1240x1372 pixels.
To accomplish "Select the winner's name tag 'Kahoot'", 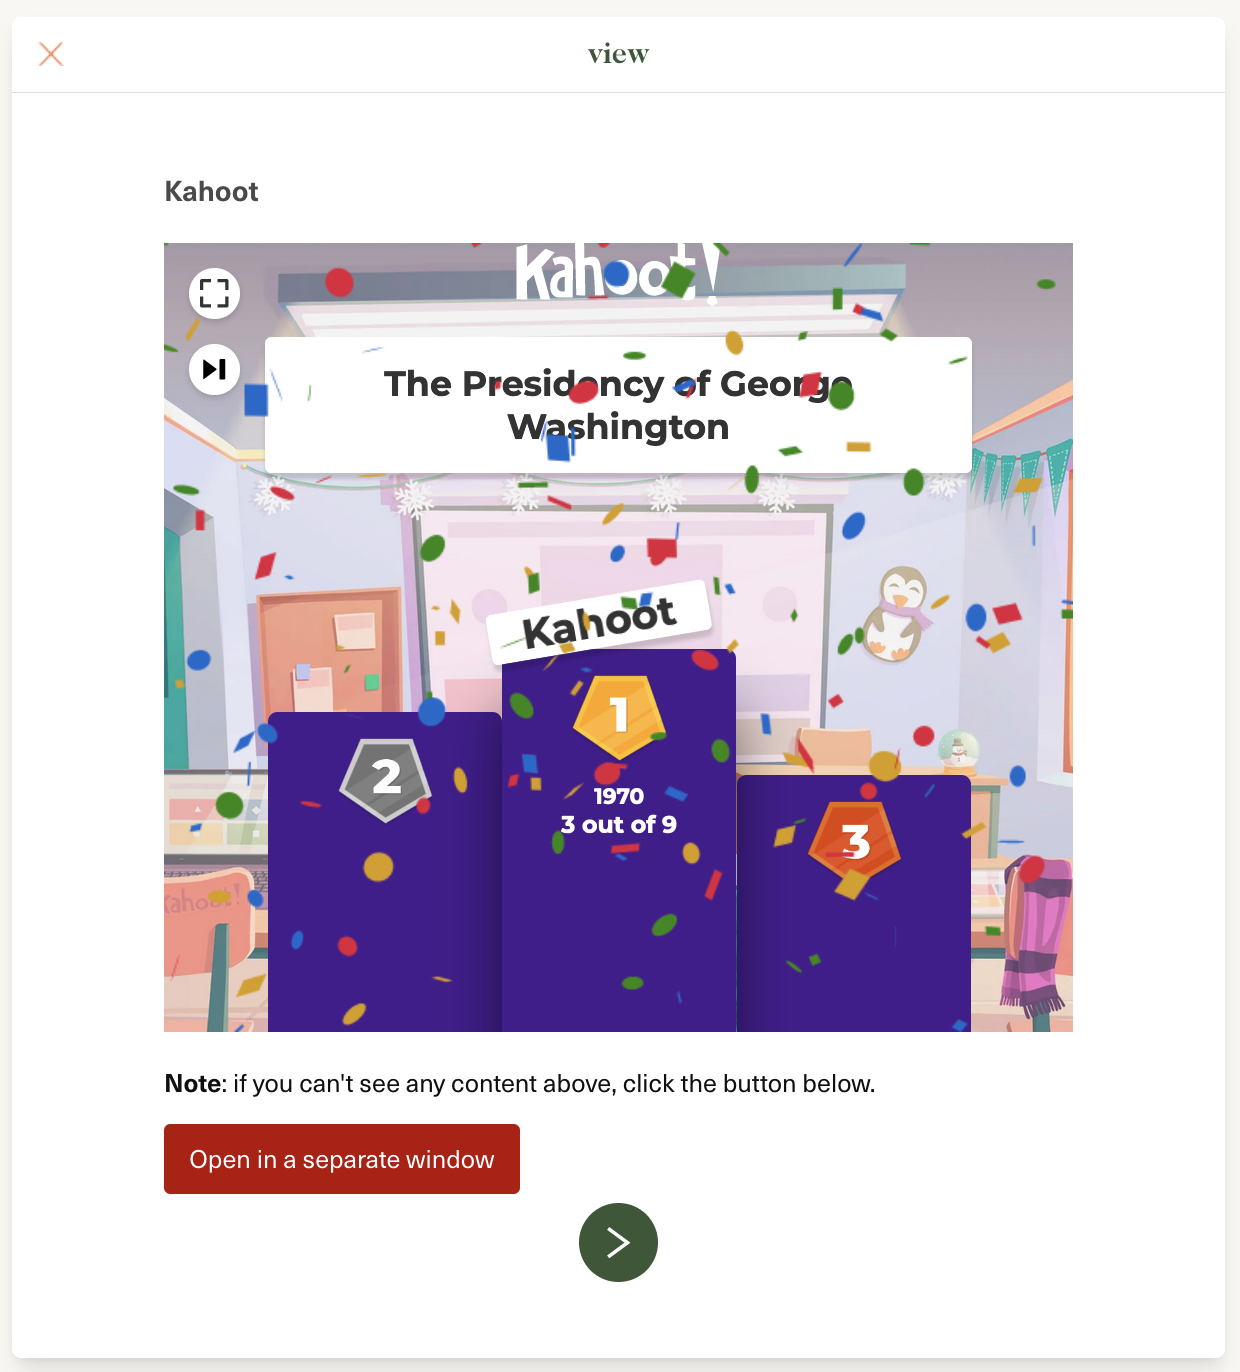I will click(599, 622).
